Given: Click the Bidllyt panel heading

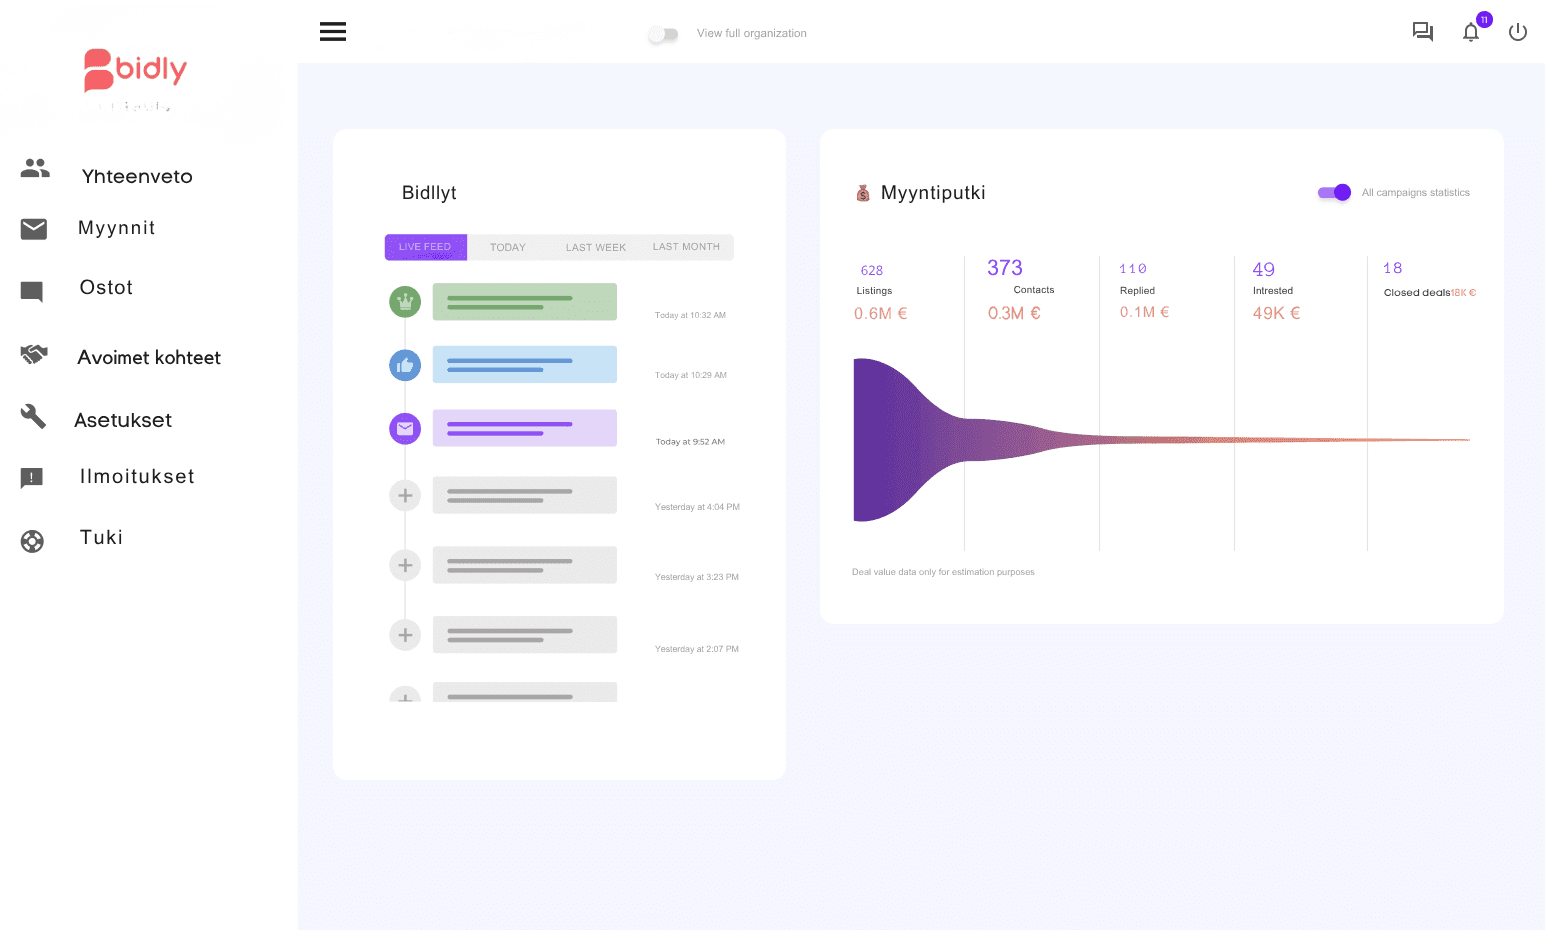Looking at the screenshot, I should (x=429, y=193).
